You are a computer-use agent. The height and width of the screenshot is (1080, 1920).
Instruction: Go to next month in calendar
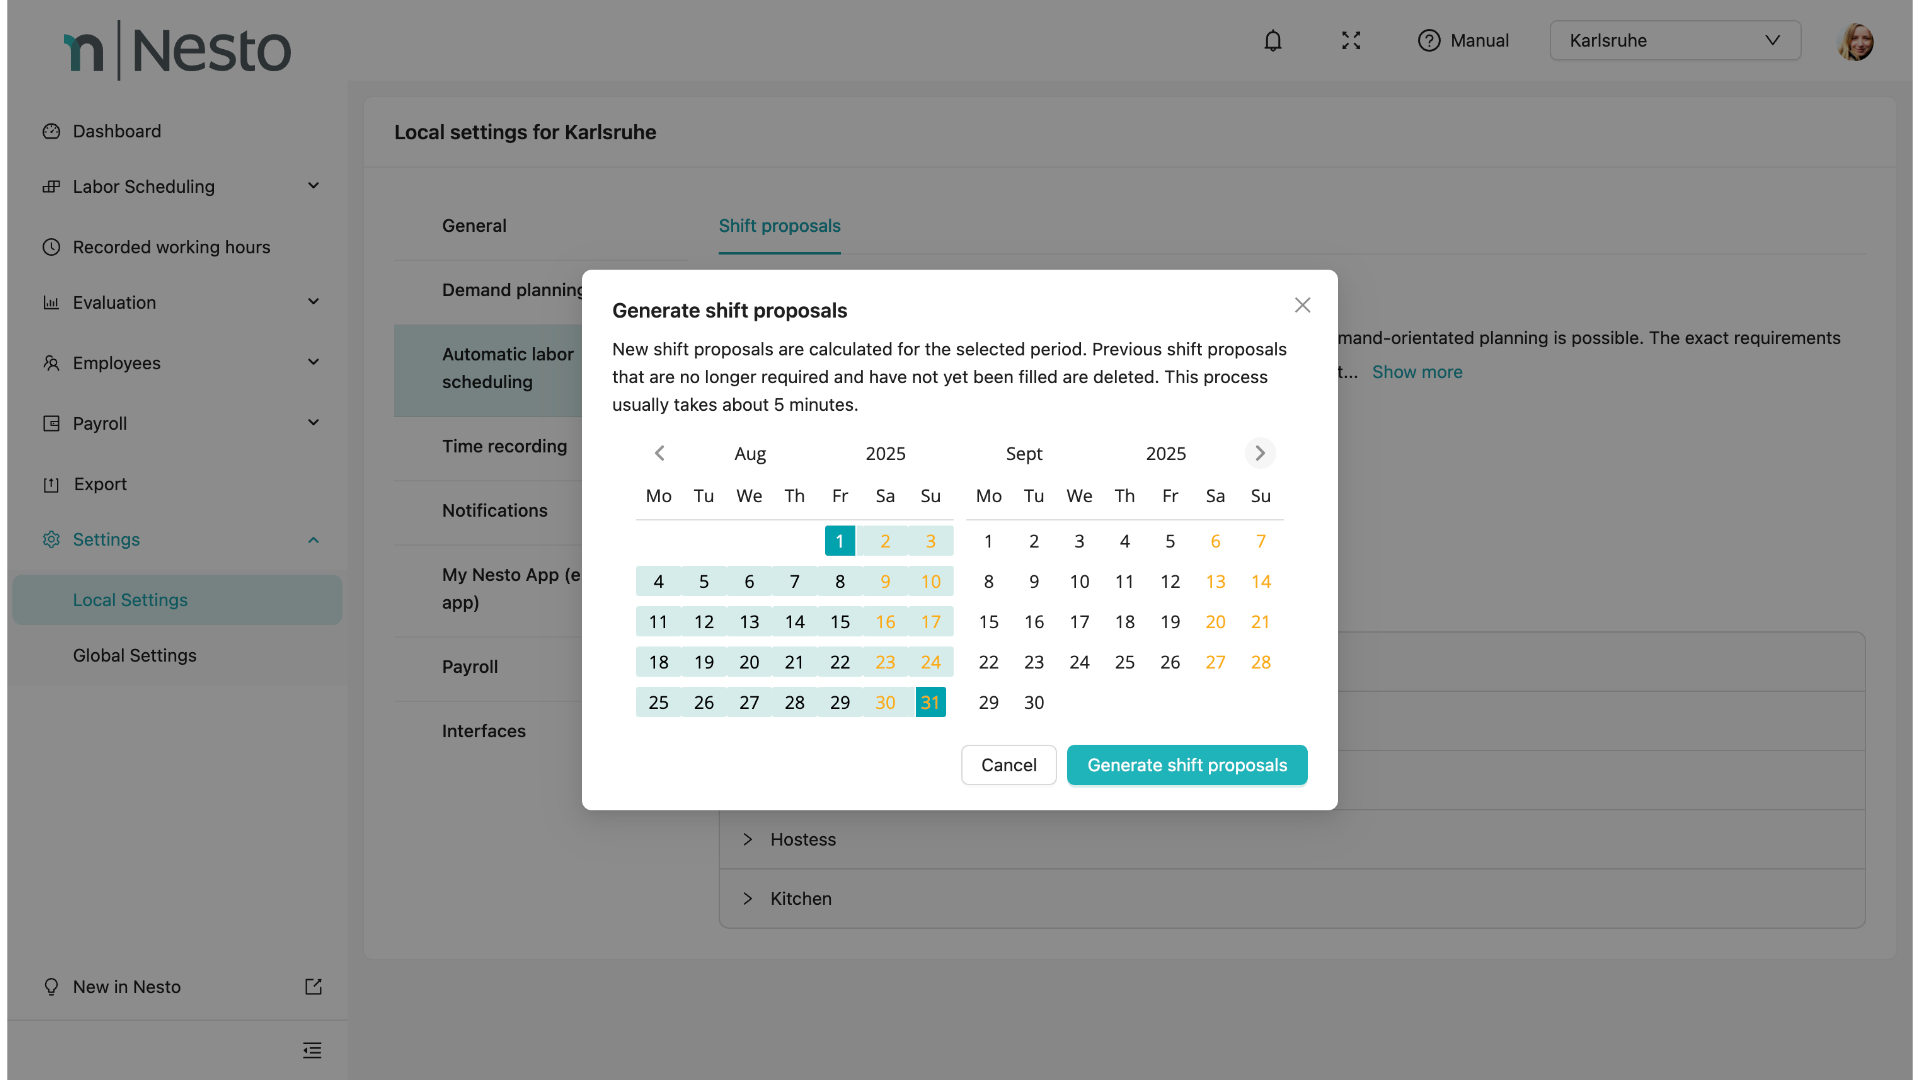(x=1260, y=453)
